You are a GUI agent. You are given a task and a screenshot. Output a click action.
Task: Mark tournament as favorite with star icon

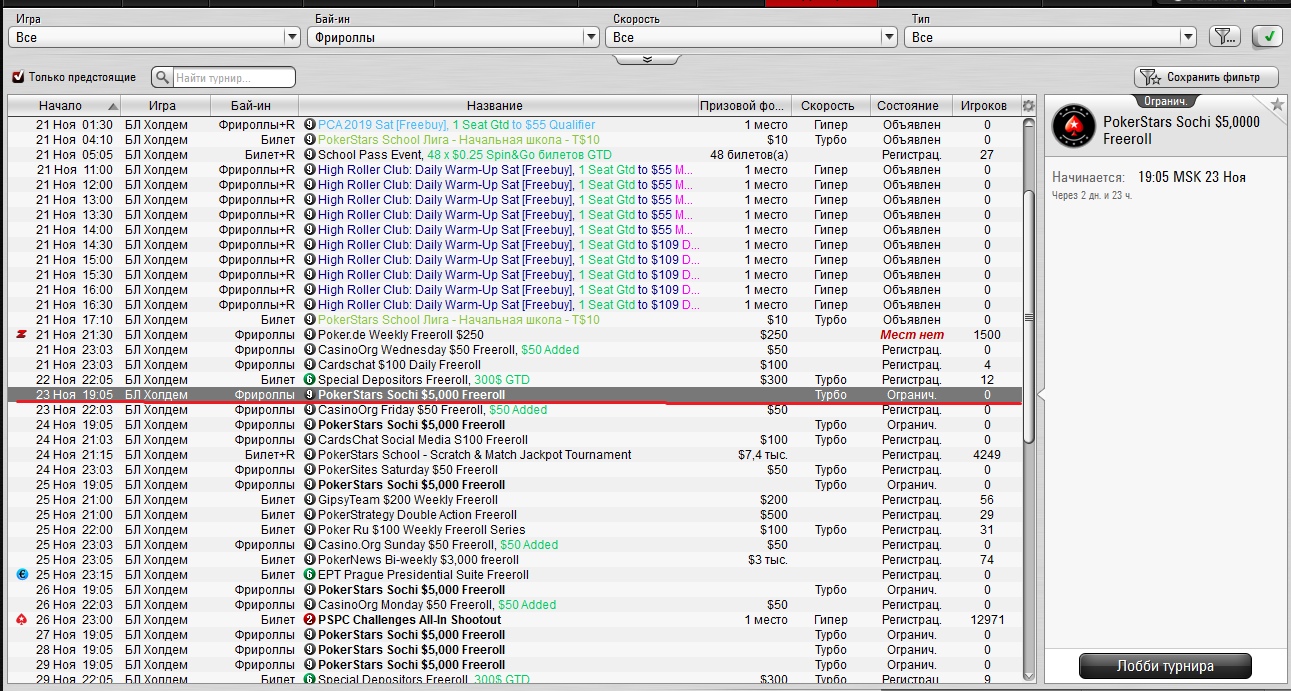1277,105
